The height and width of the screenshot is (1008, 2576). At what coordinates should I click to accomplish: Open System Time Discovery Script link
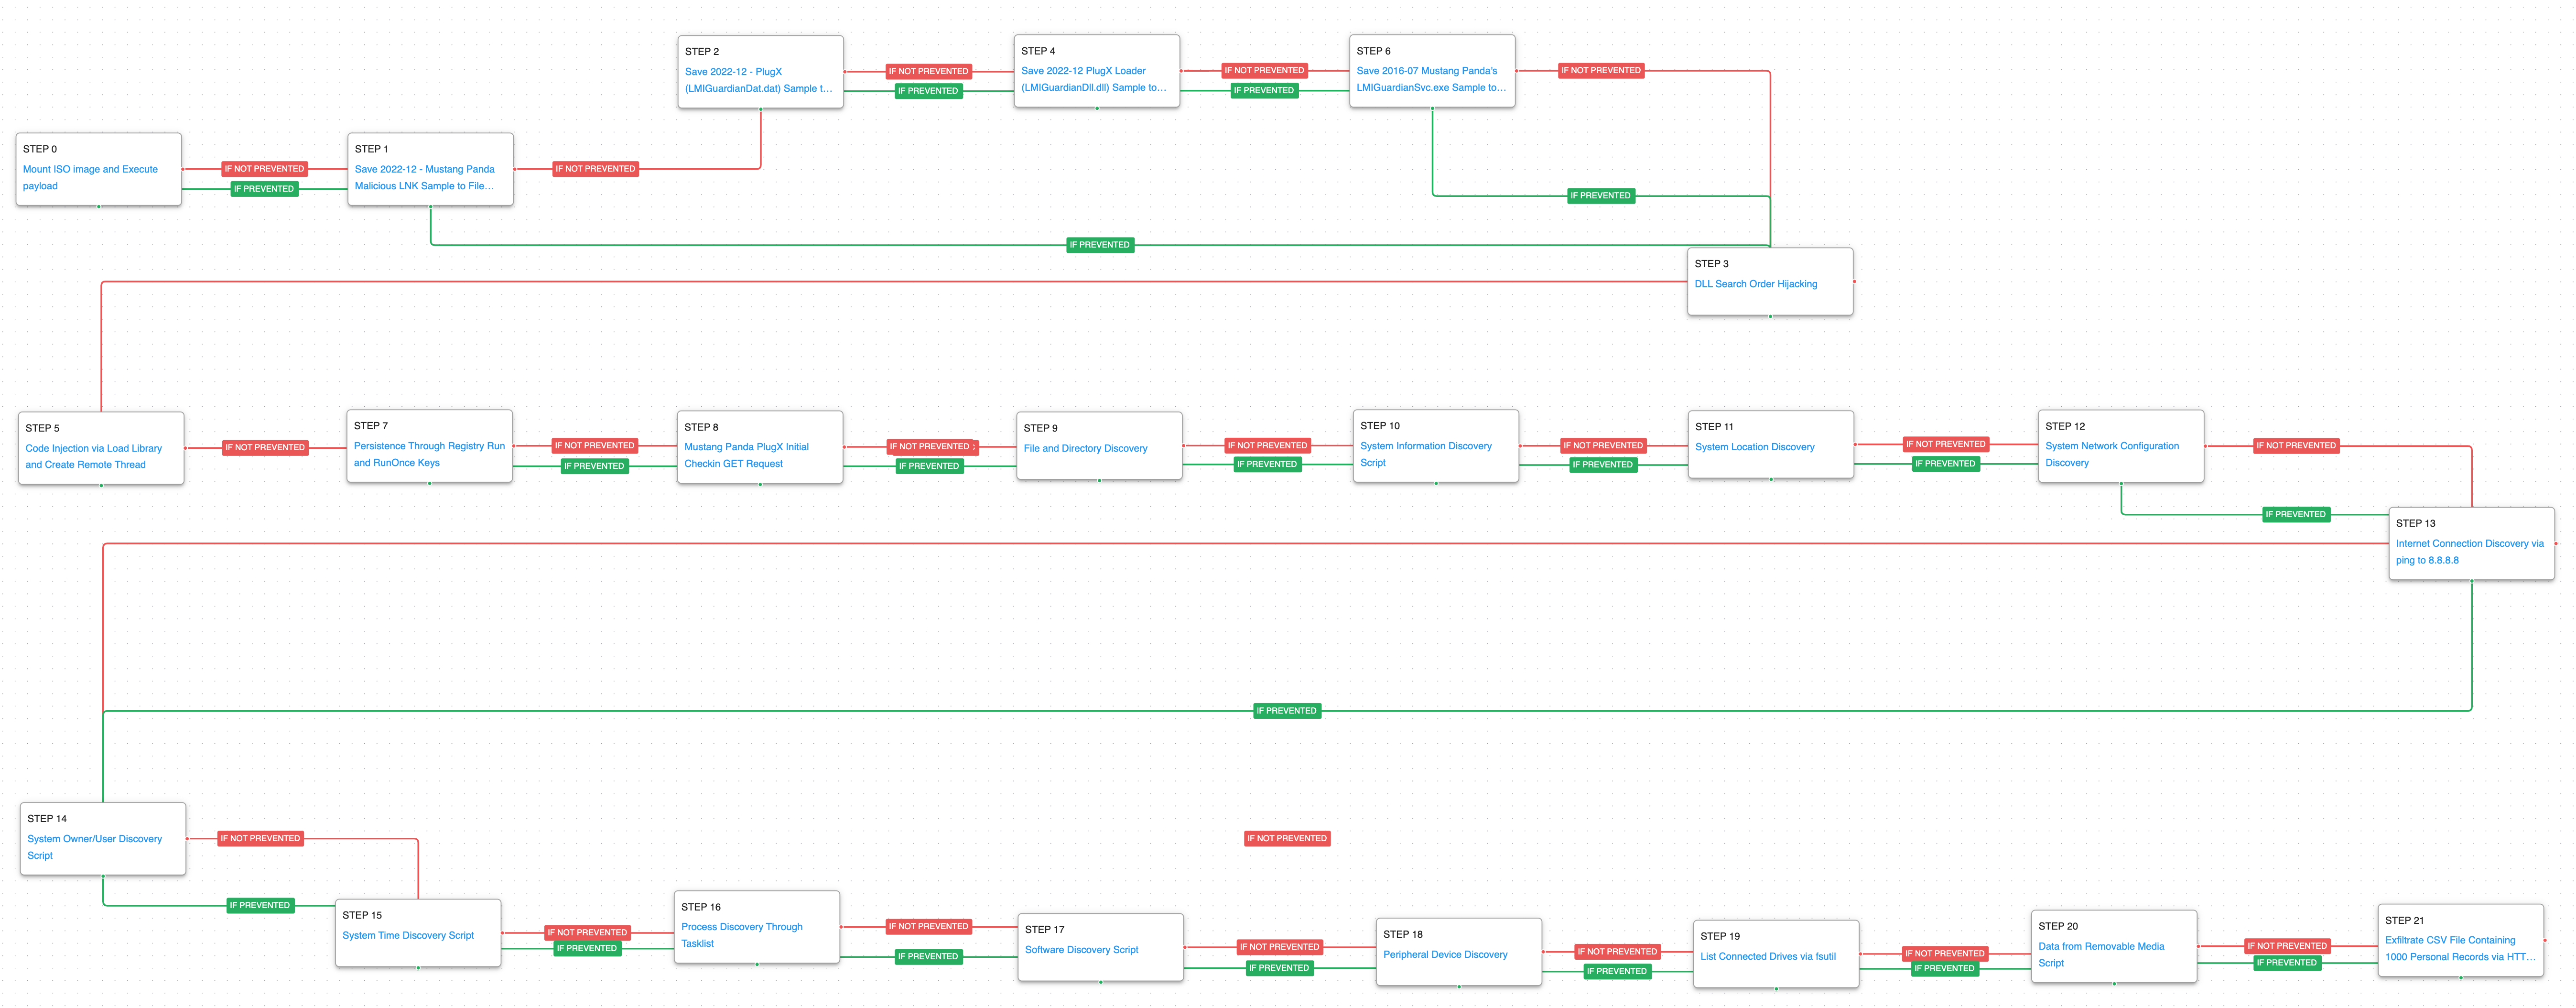pos(408,936)
